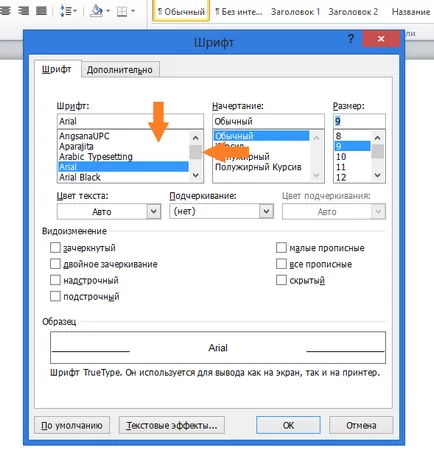The image size is (434, 456).
Task: Select size 11 in the size list
Action: (352, 167)
